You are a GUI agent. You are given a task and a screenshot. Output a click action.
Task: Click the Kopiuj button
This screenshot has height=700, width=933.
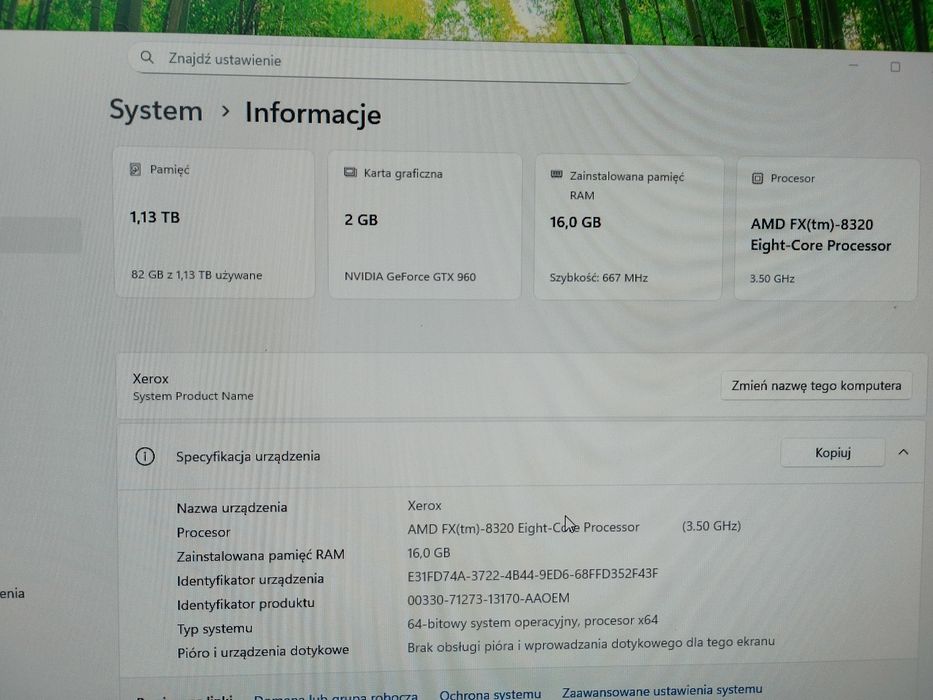click(x=832, y=453)
